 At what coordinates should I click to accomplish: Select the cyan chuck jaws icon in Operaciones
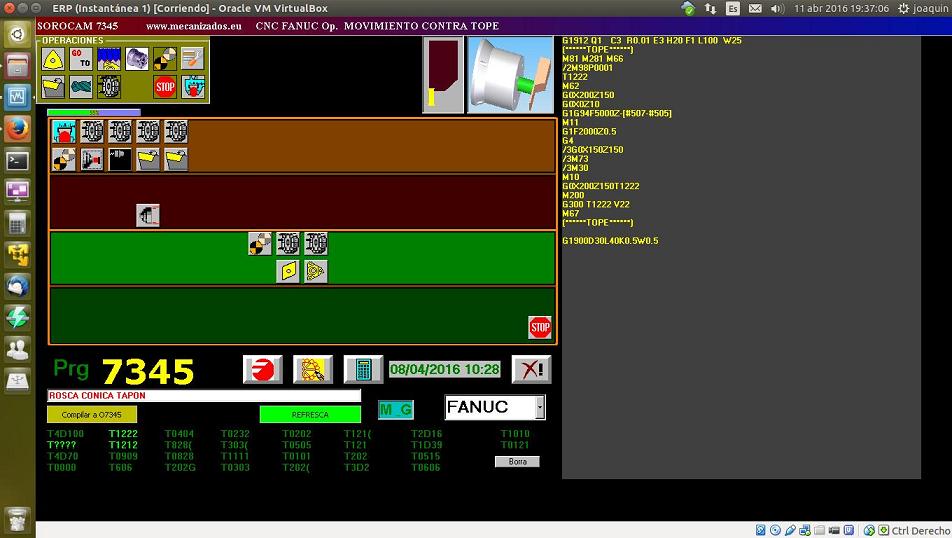pos(193,87)
